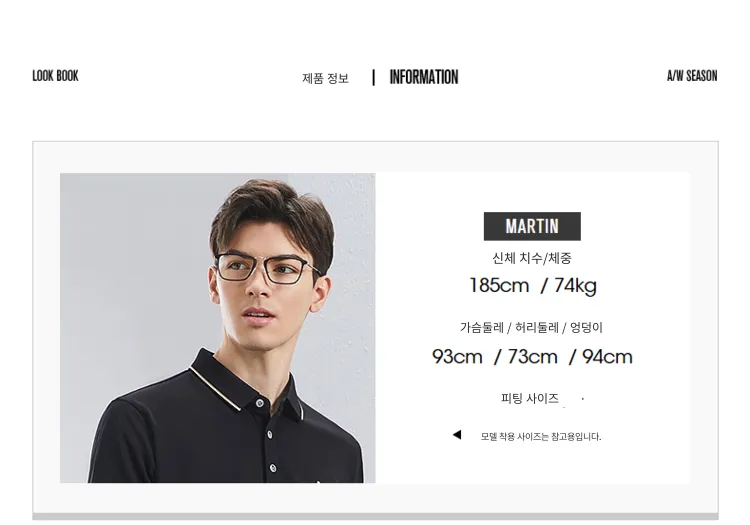Click the 74kg weight value

click(575, 285)
